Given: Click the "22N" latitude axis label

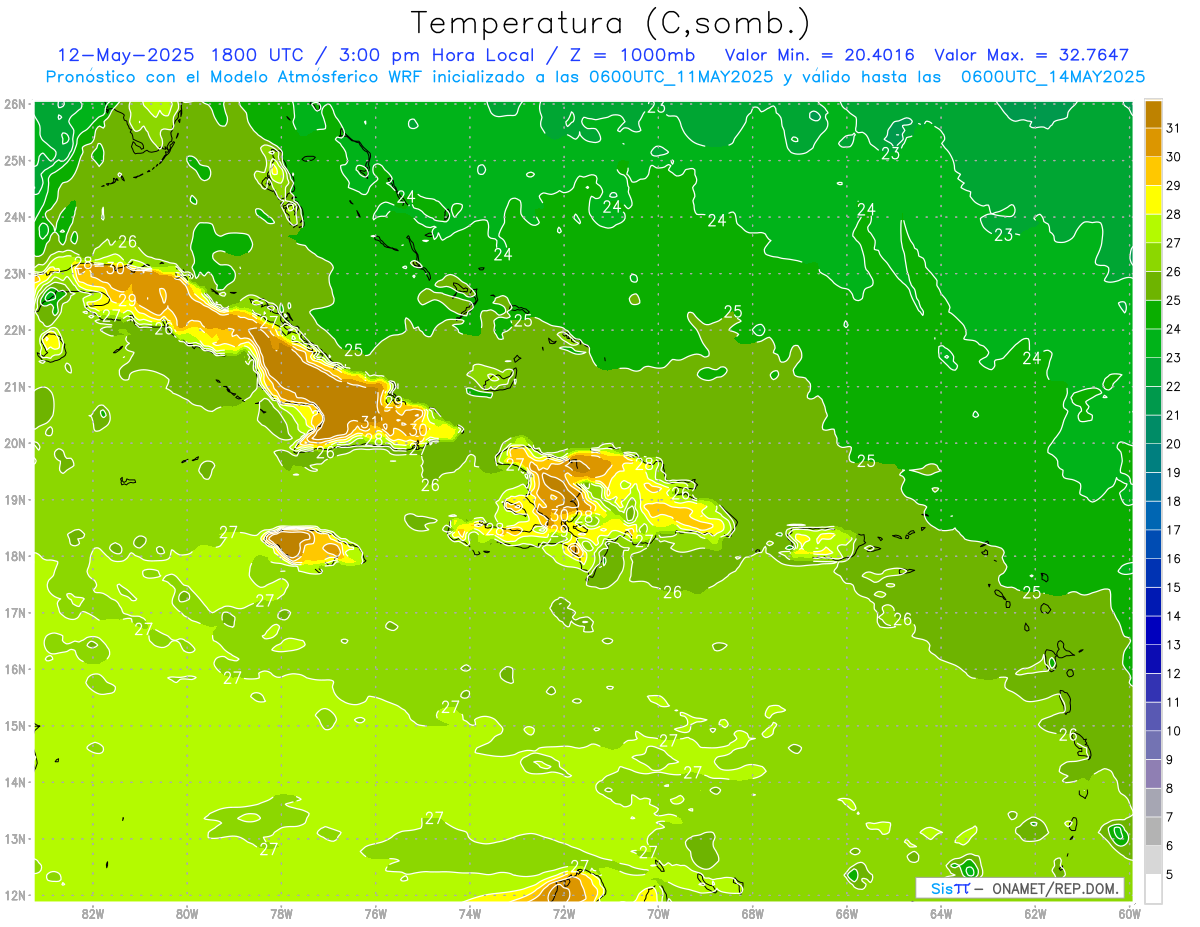Looking at the screenshot, I should point(15,330).
